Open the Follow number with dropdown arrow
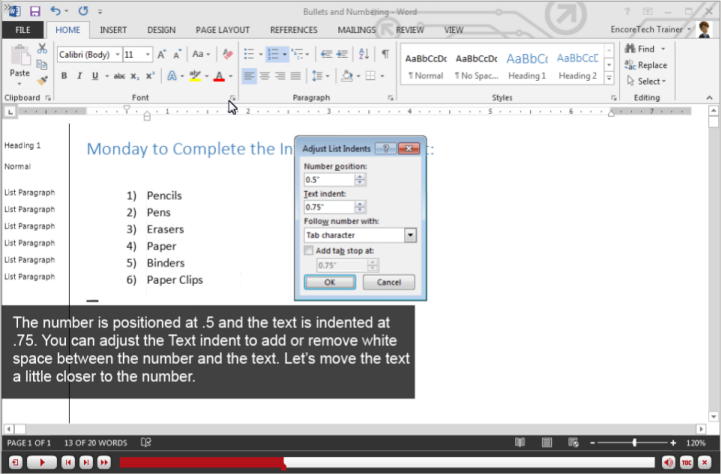The height and width of the screenshot is (474, 721). pyautogui.click(x=410, y=235)
